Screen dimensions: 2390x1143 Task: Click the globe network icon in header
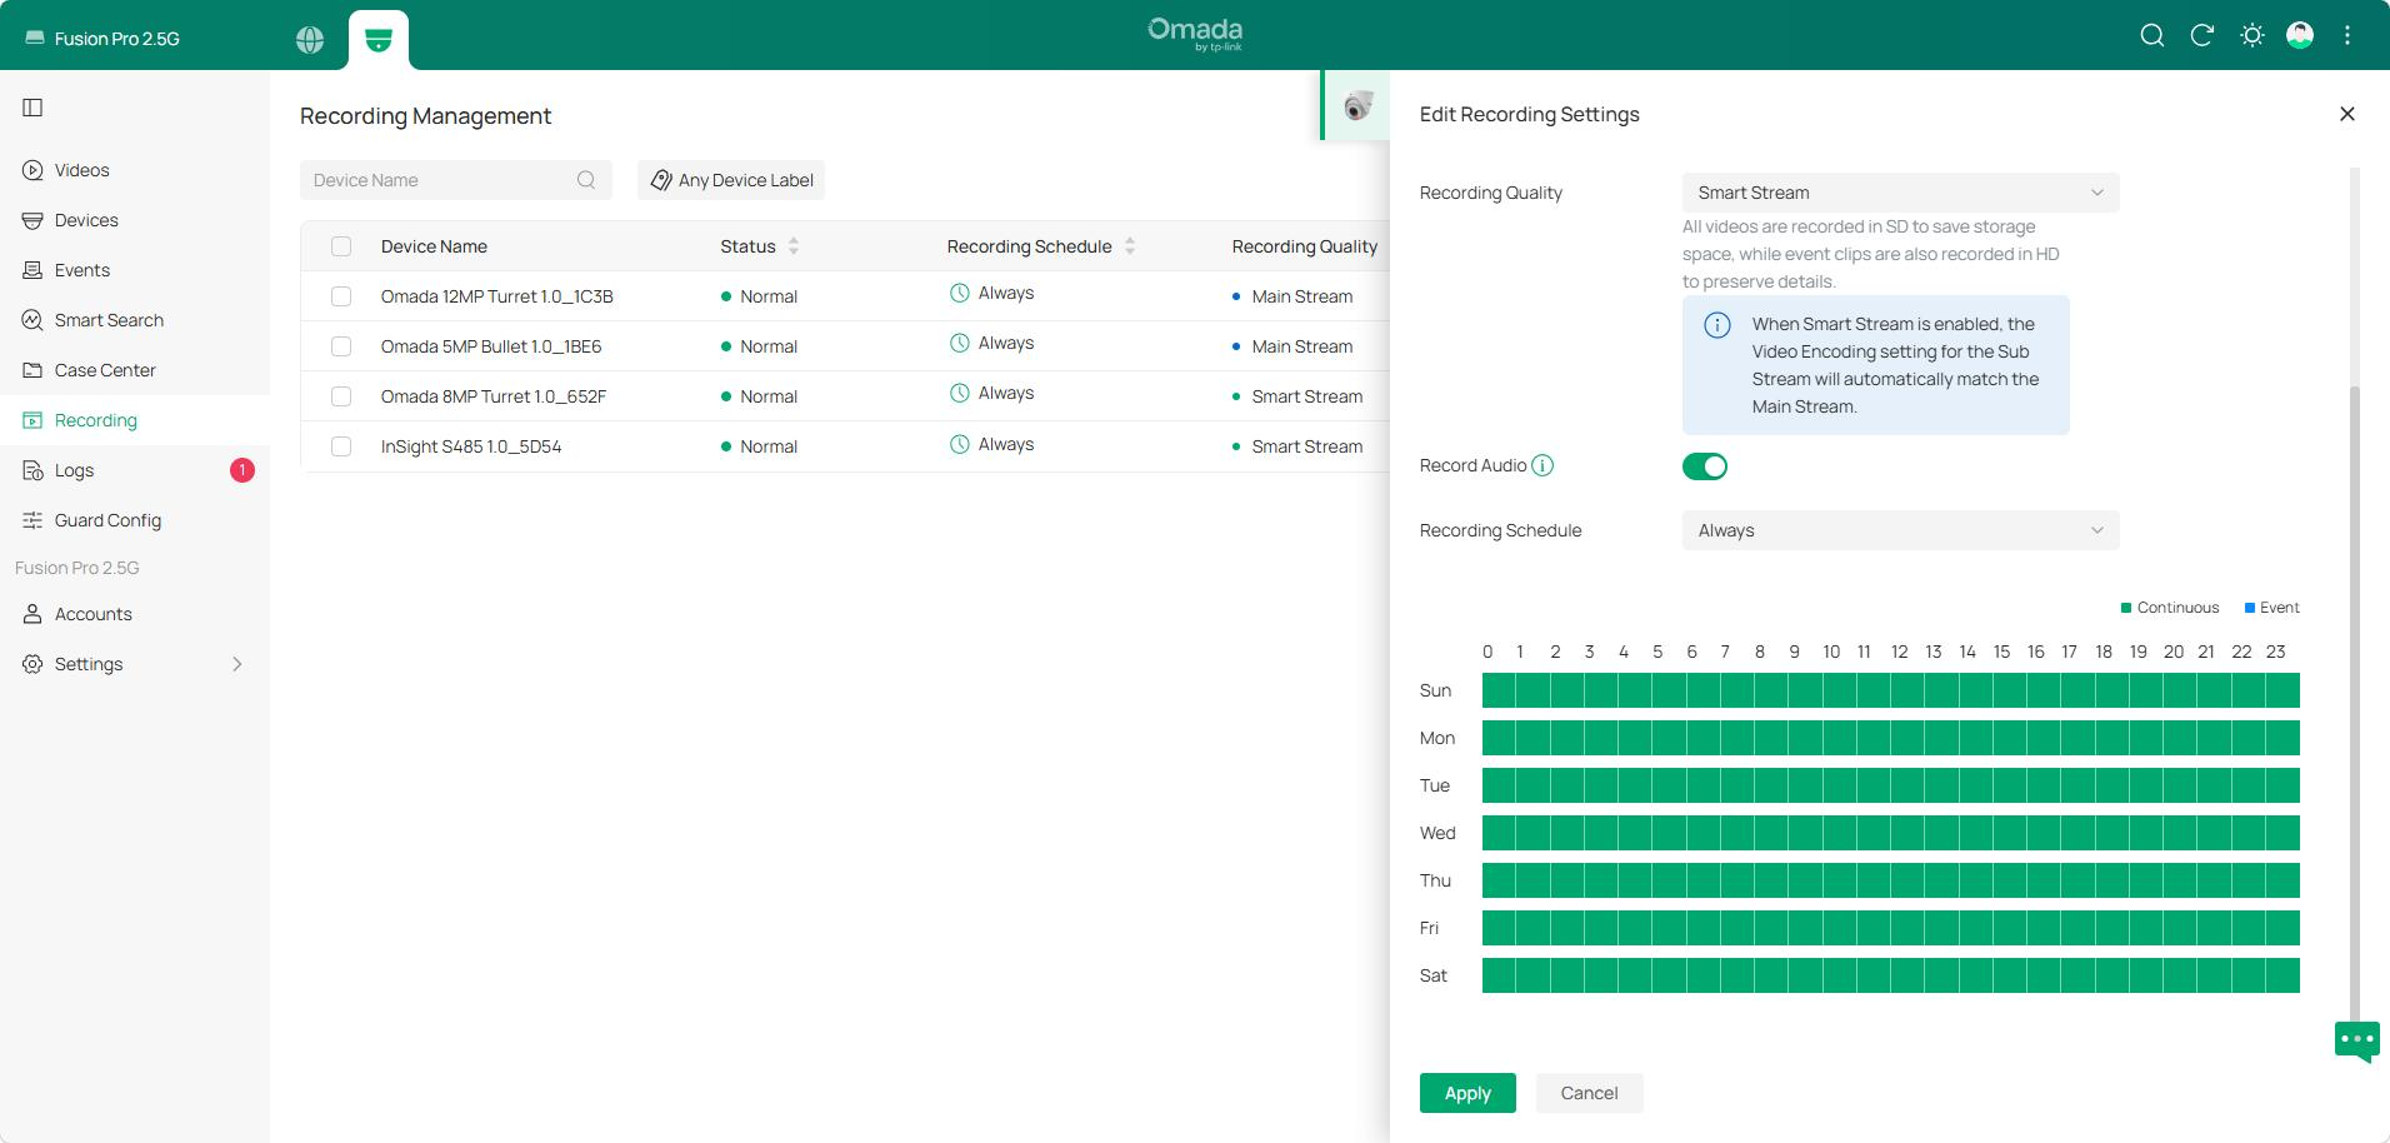click(310, 39)
